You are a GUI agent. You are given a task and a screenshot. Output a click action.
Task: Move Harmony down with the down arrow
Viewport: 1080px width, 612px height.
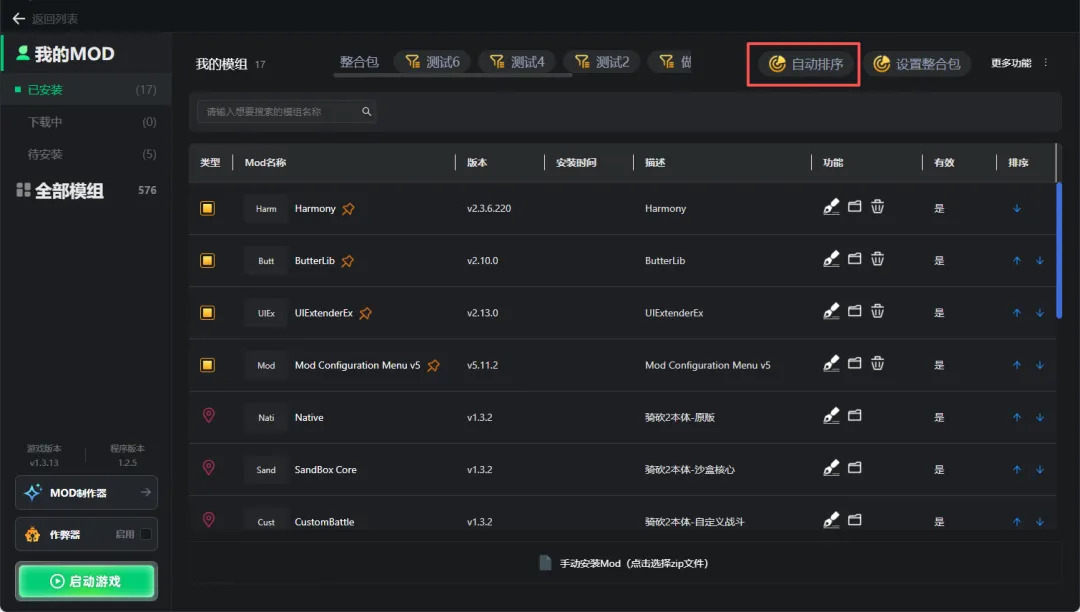[1017, 208]
